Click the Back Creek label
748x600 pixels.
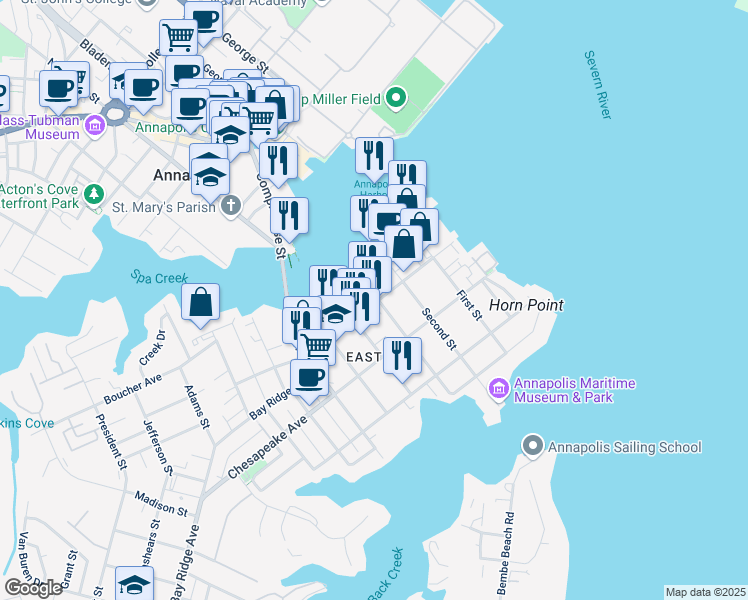[x=386, y=575]
